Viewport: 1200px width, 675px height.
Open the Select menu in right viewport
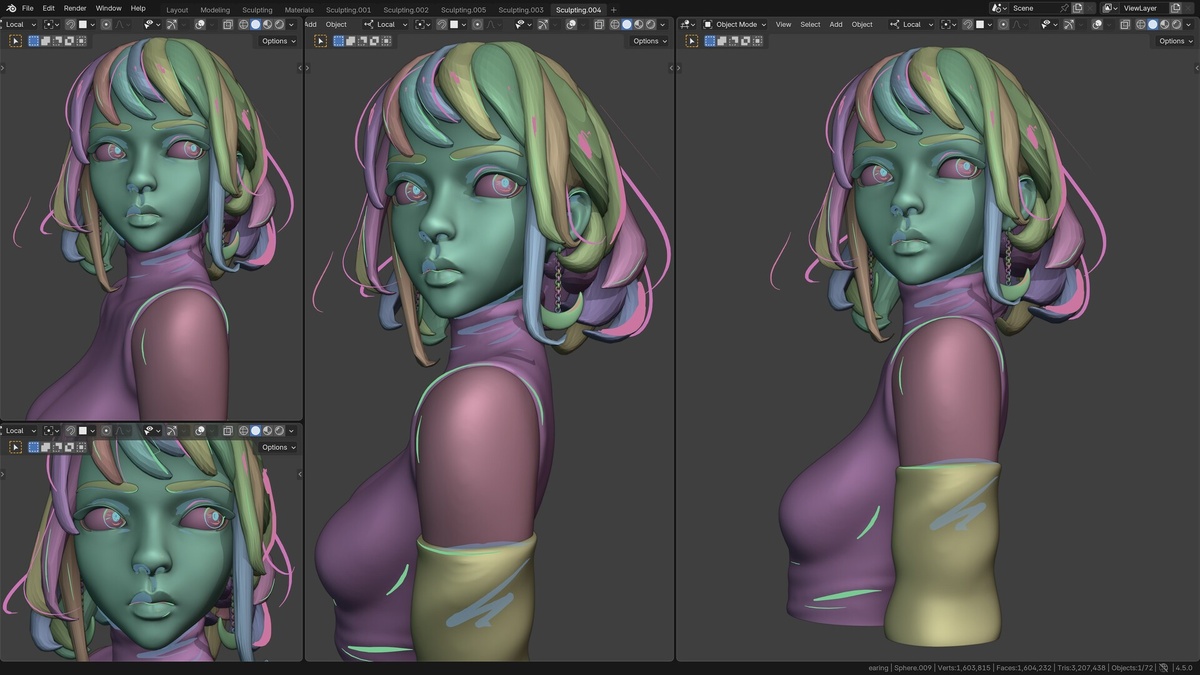coord(810,24)
